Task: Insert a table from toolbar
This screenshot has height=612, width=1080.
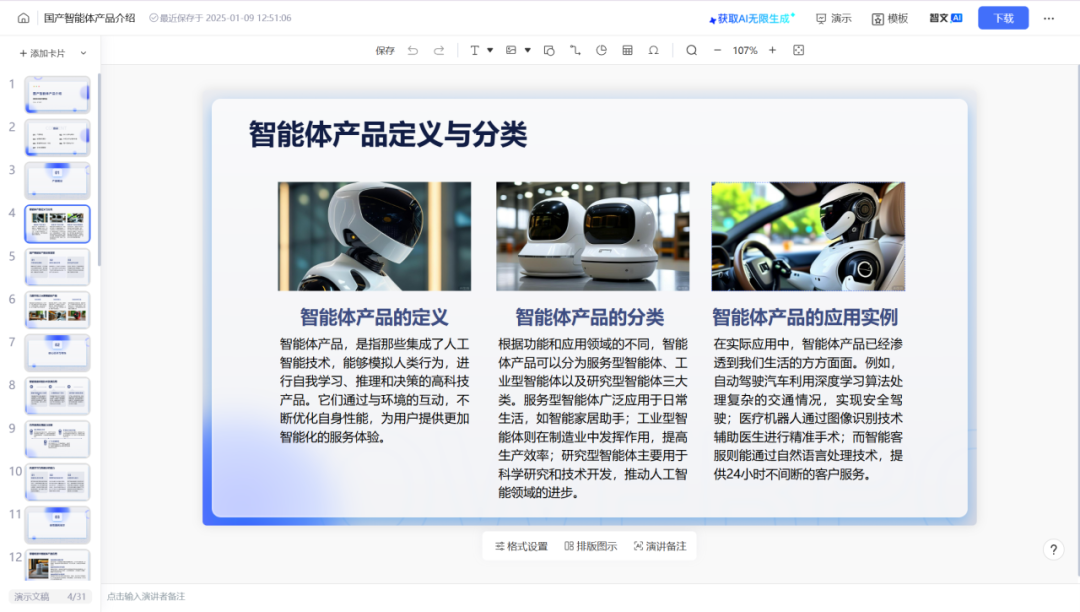Action: [x=627, y=50]
